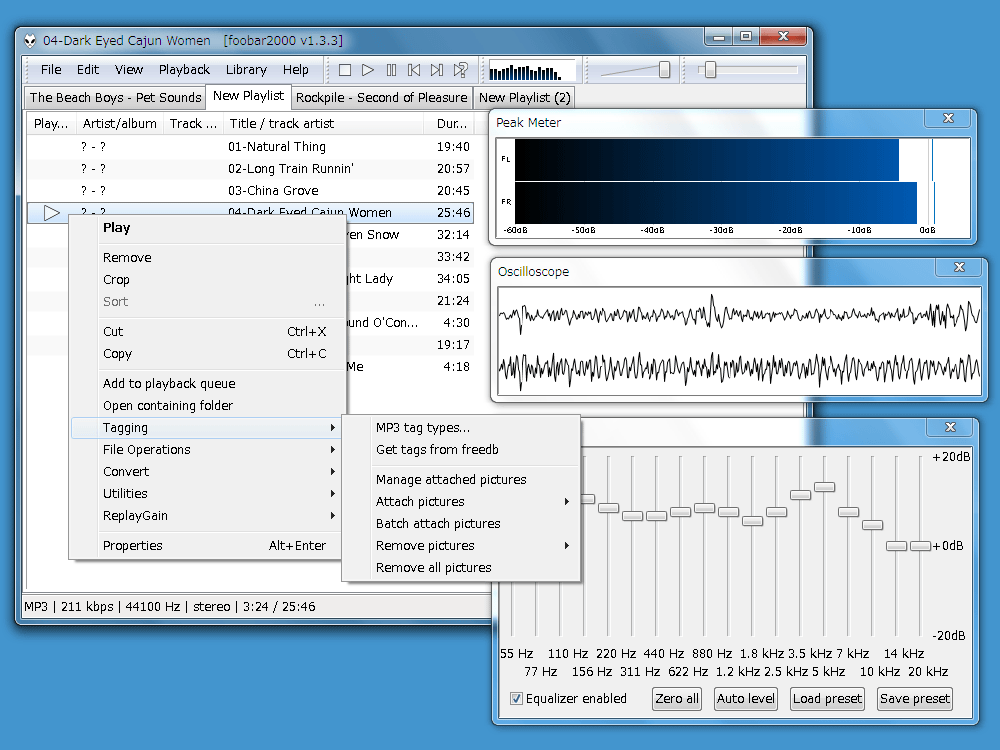This screenshot has height=750, width=1000.
Task: Click the 20 kHz equalizer band slider
Action: pos(920,546)
